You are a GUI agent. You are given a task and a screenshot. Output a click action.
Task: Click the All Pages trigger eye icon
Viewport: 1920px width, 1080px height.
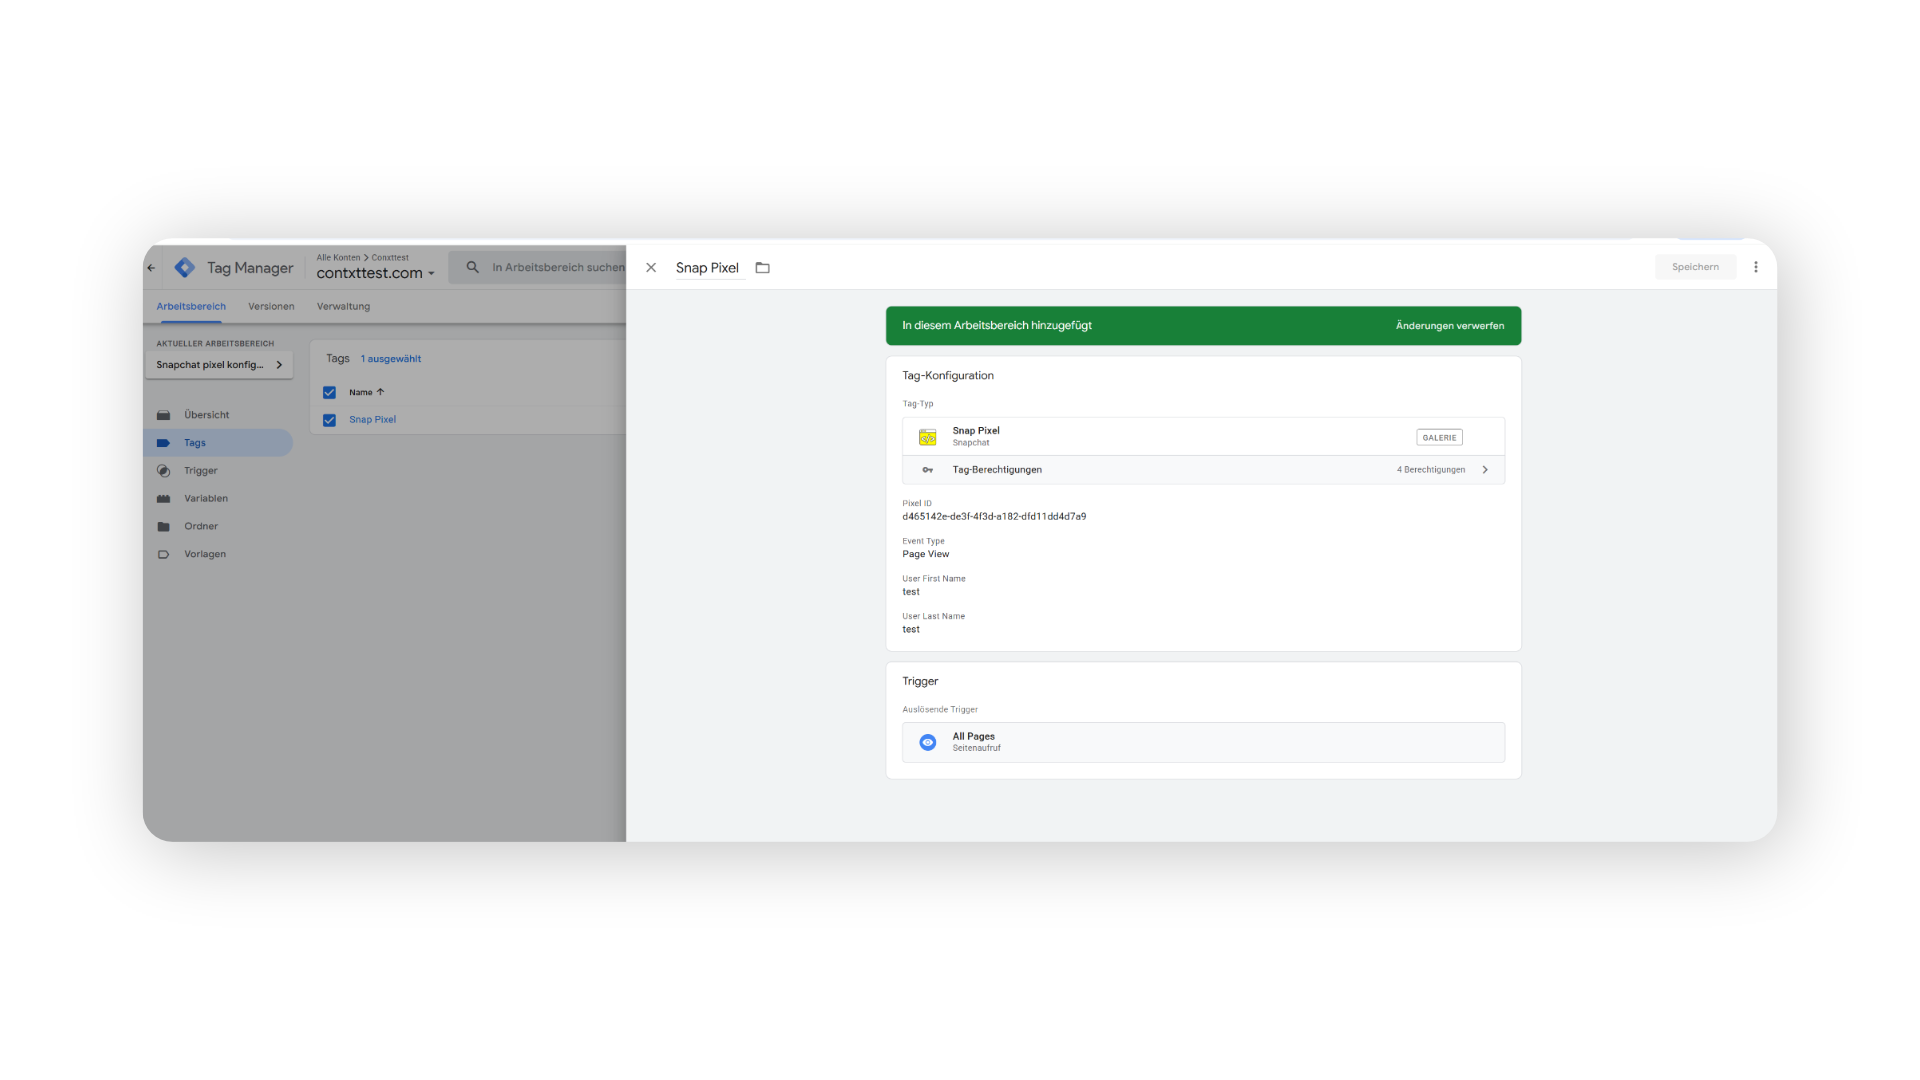click(x=928, y=742)
